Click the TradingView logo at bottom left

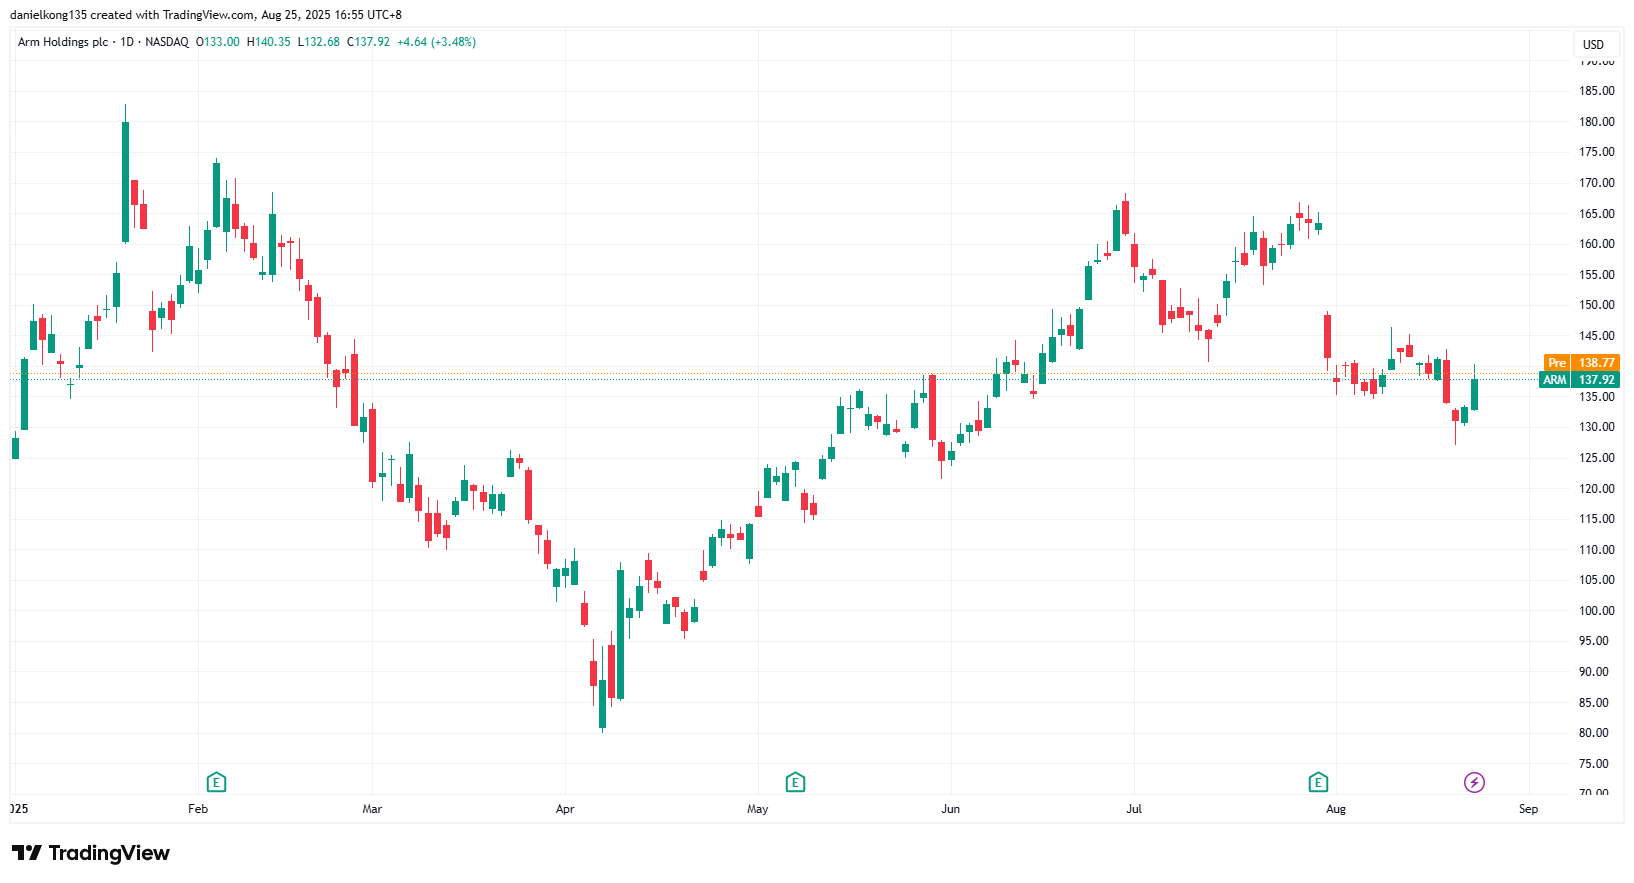coord(91,853)
